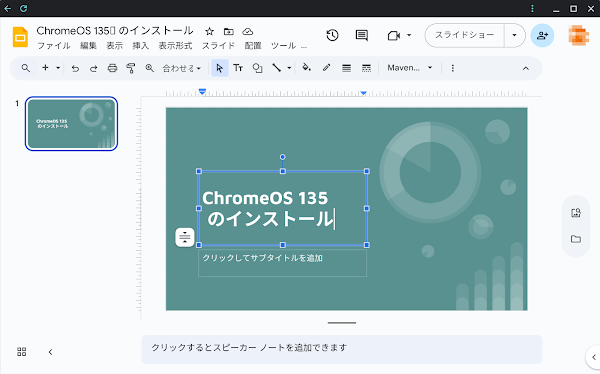Open the スライド menu
Screen dimensions: 600x374
(x=218, y=46)
